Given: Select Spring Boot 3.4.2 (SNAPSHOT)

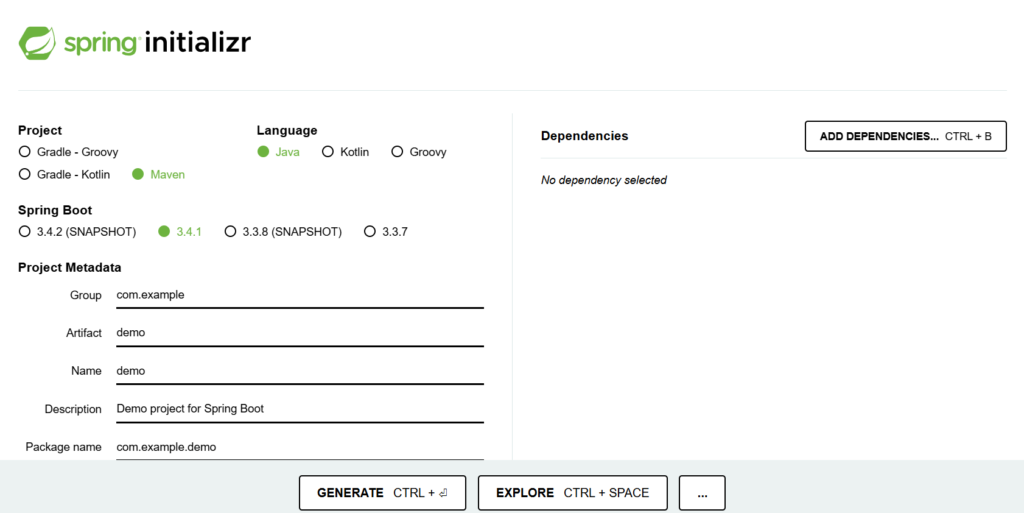Looking at the screenshot, I should [x=78, y=232].
